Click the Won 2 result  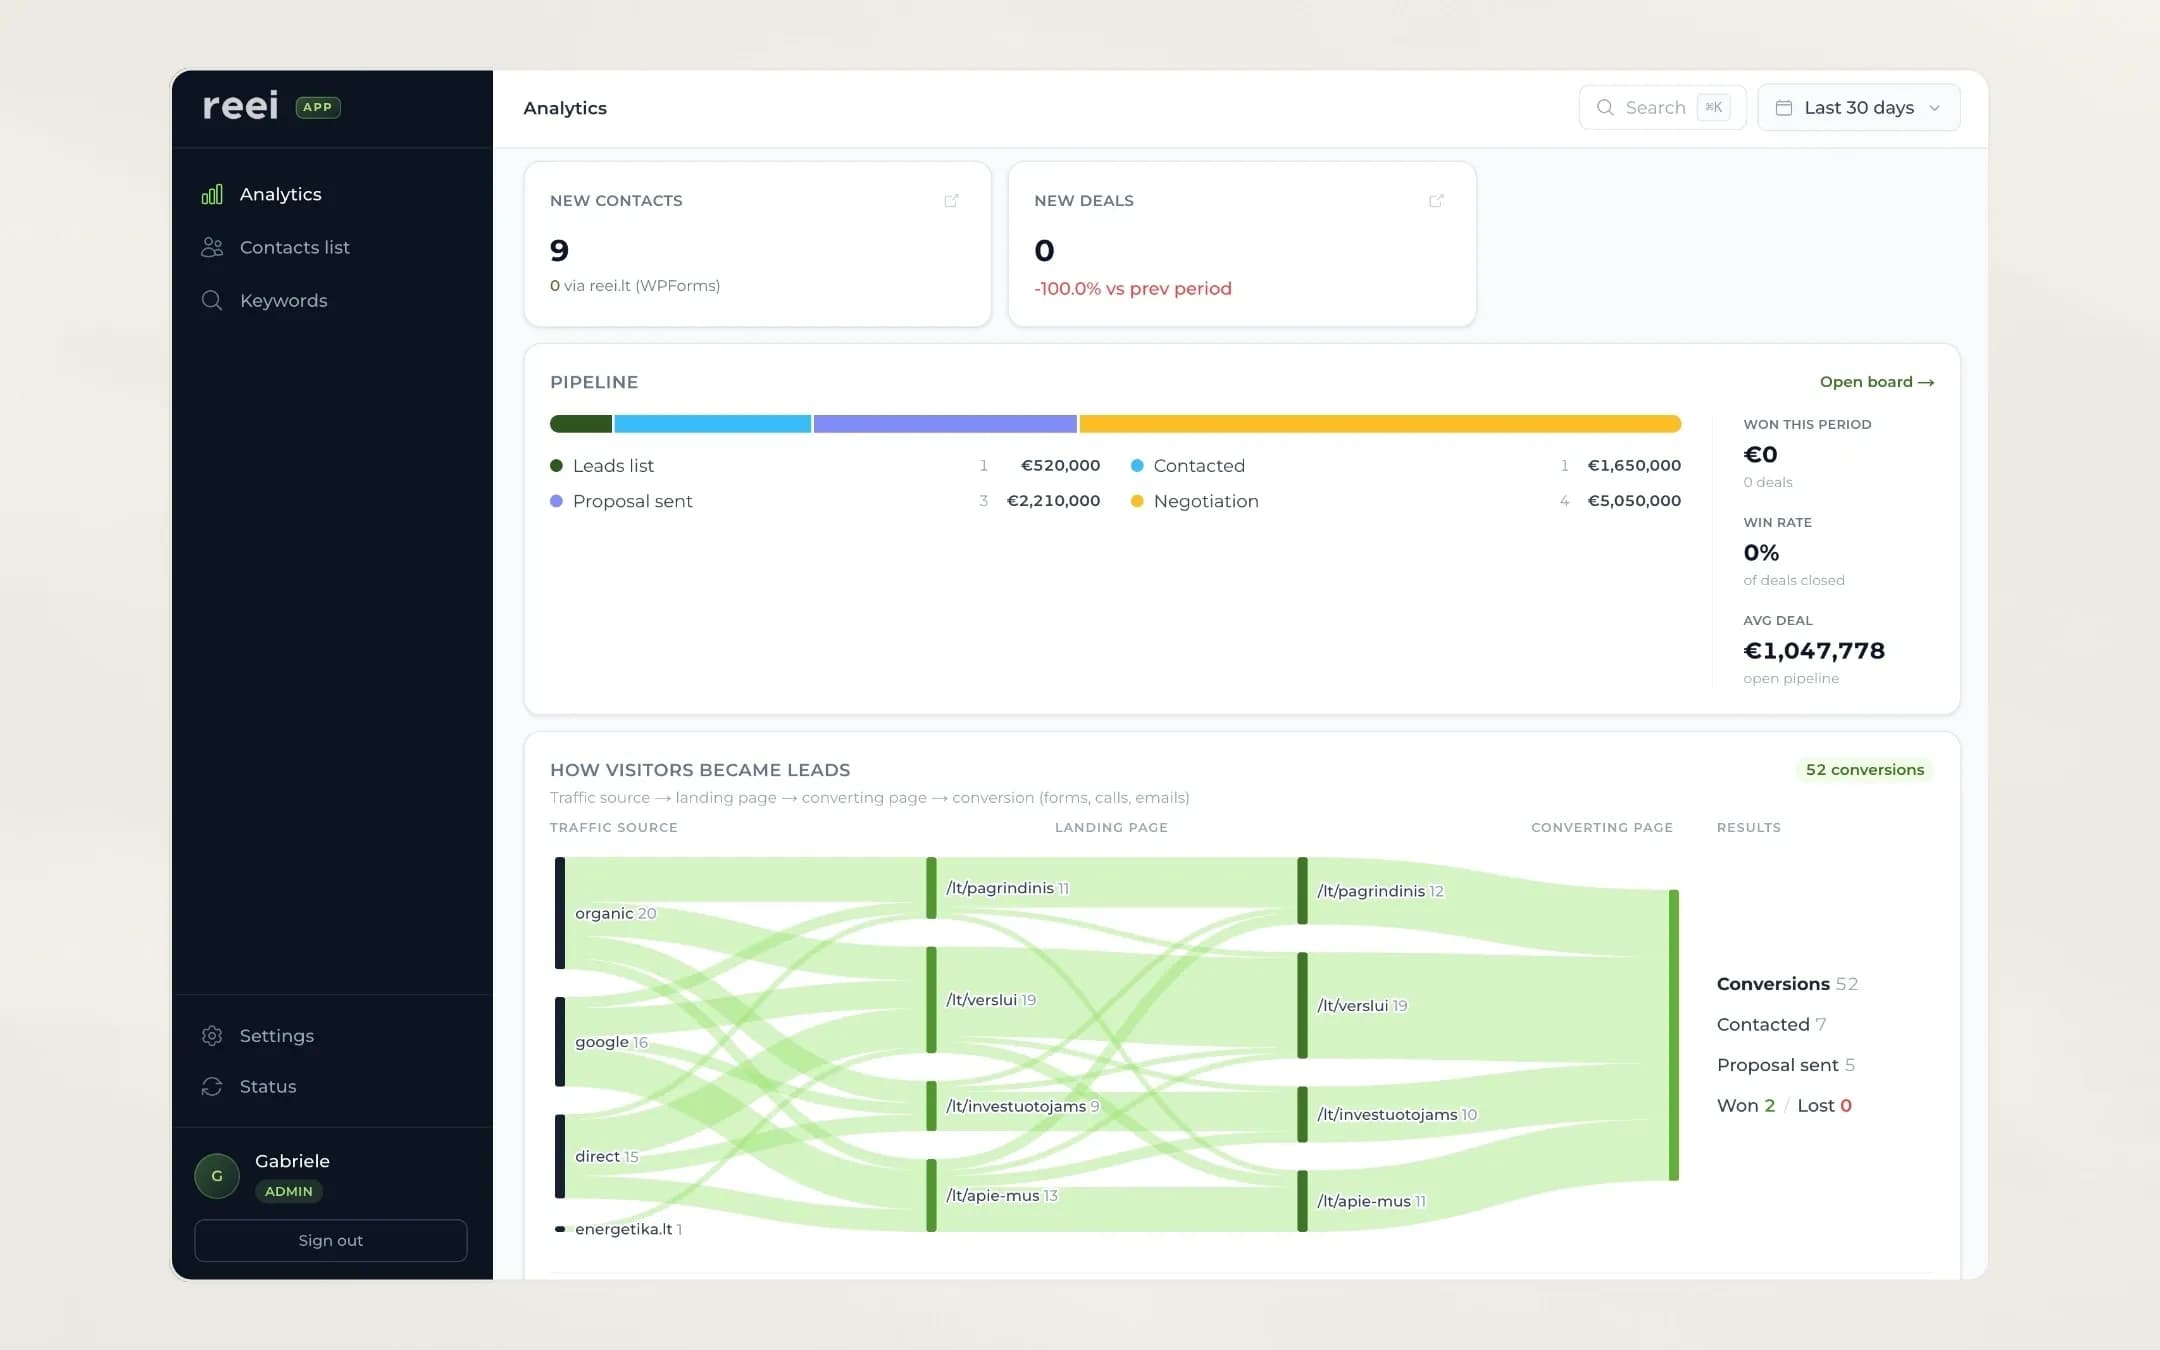(x=1746, y=1105)
